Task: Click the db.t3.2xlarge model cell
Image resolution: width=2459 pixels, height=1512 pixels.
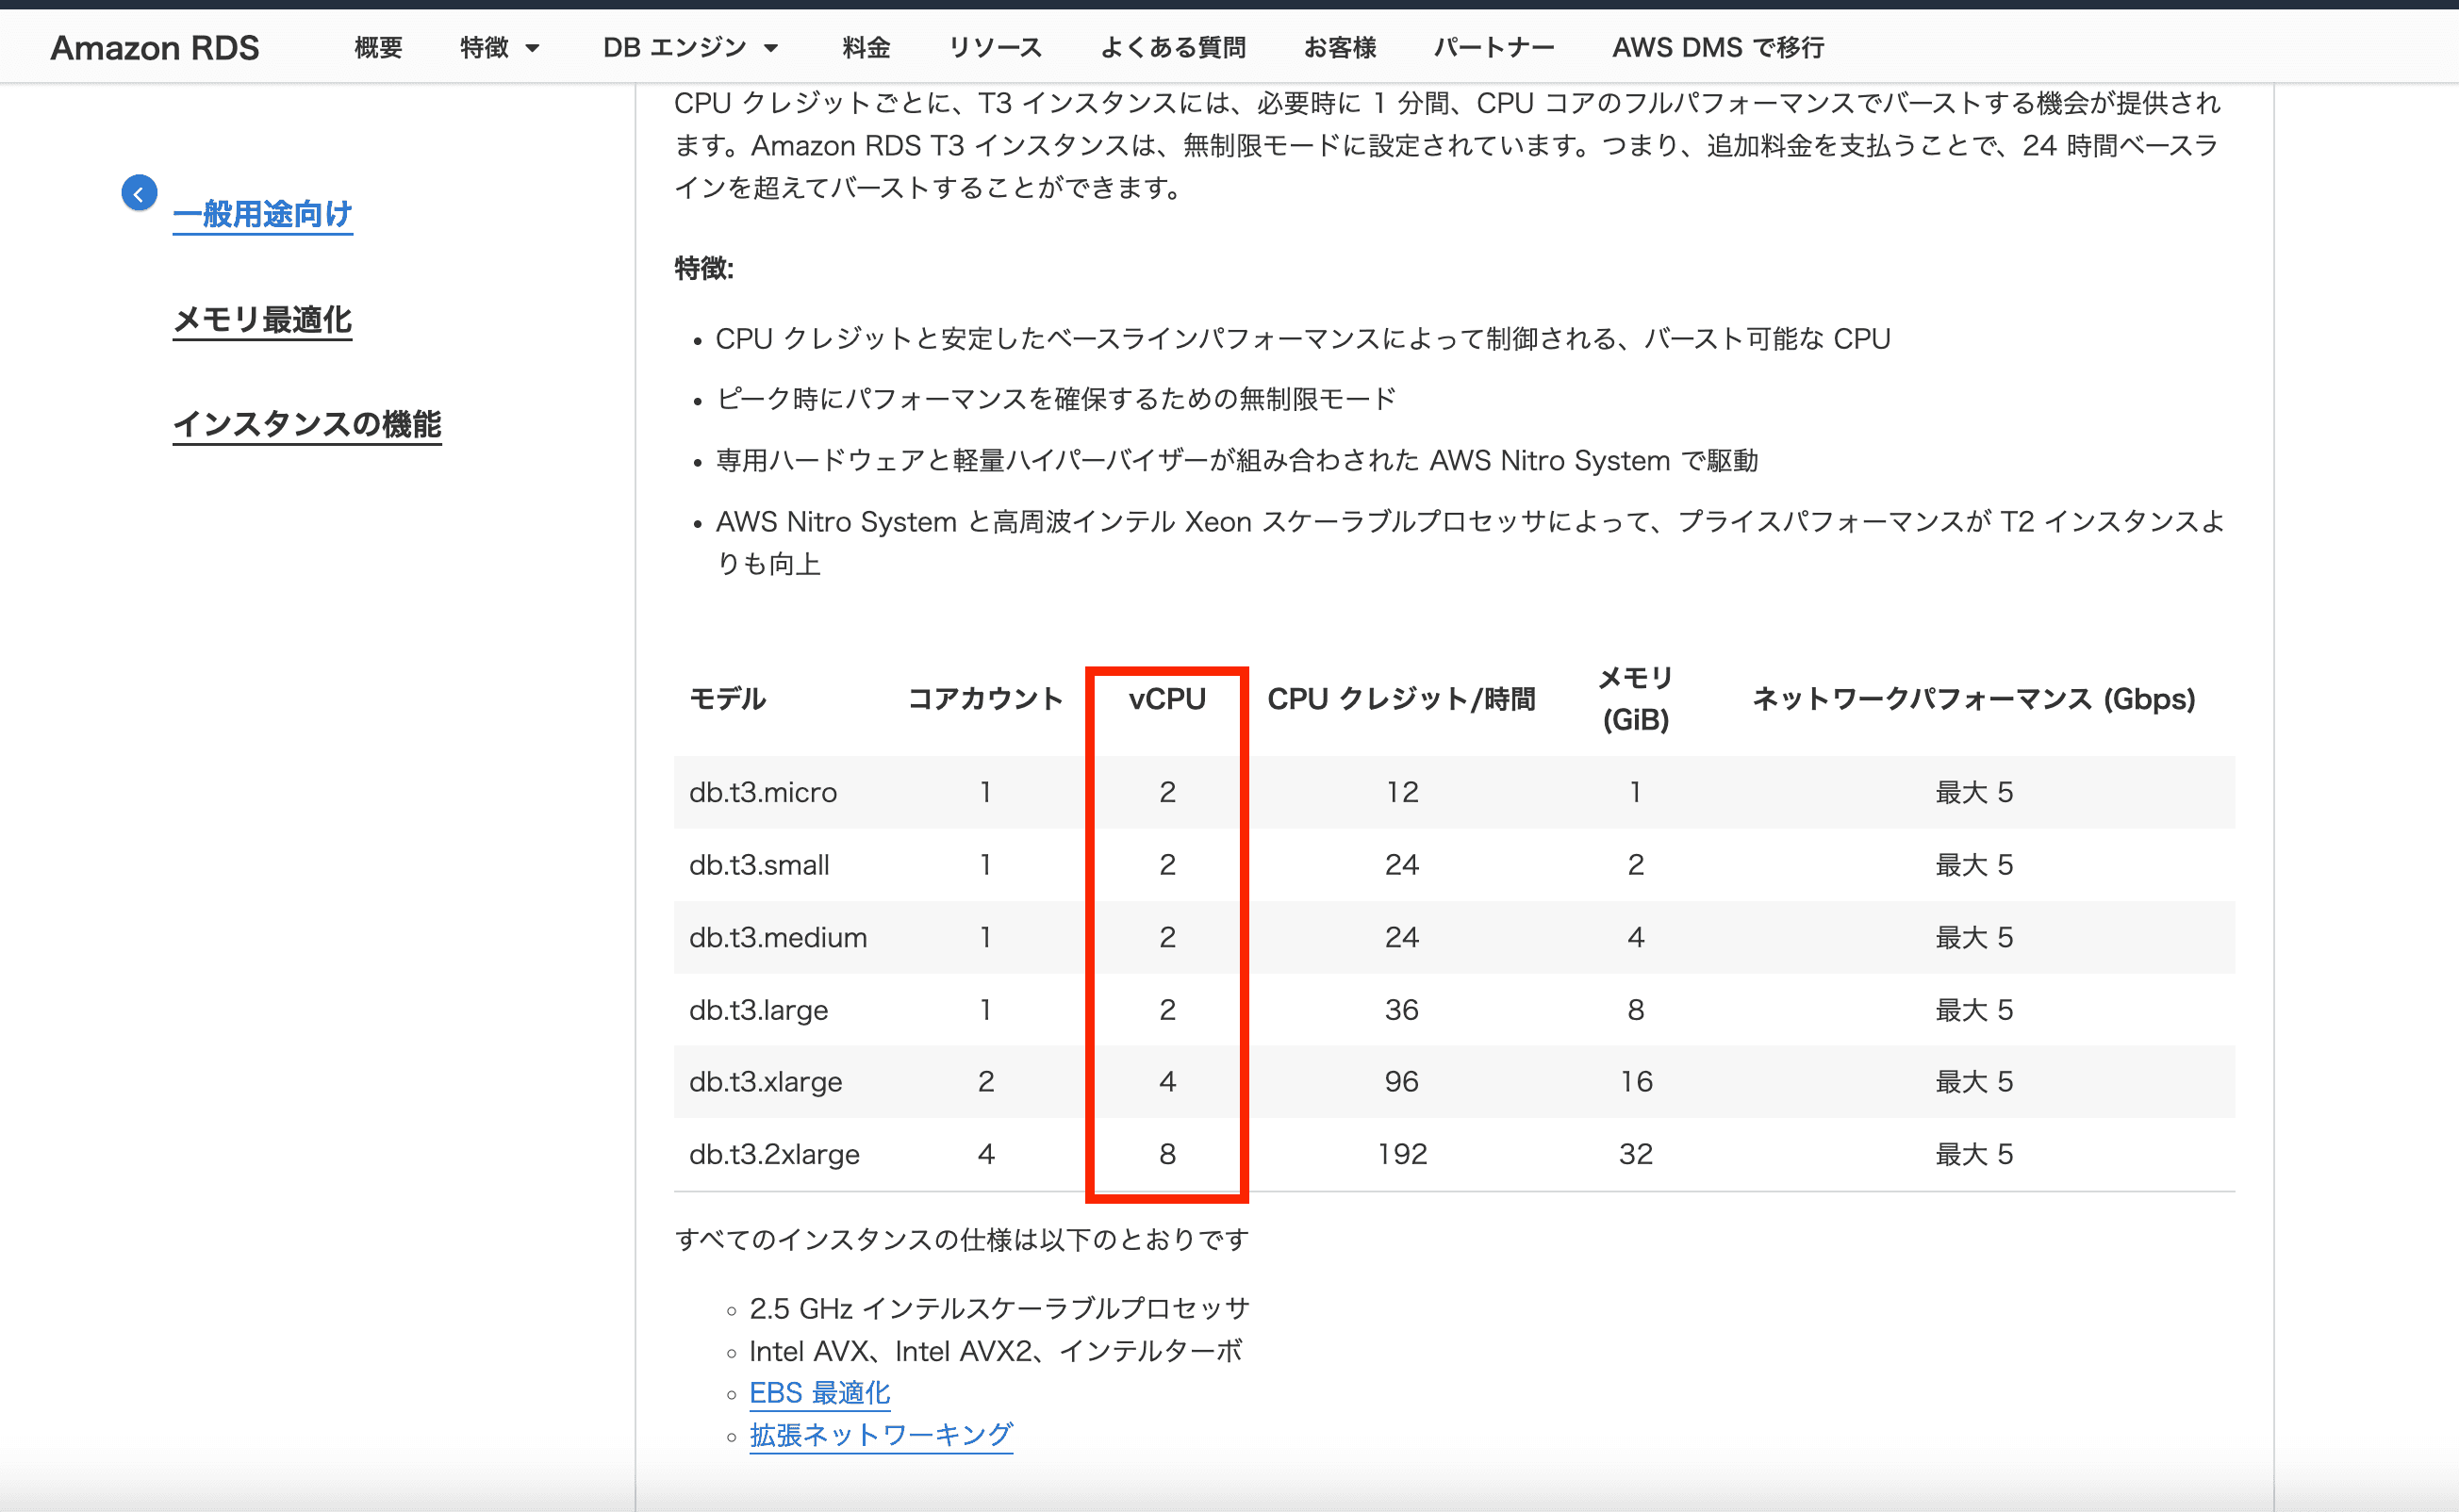Action: click(x=774, y=1154)
